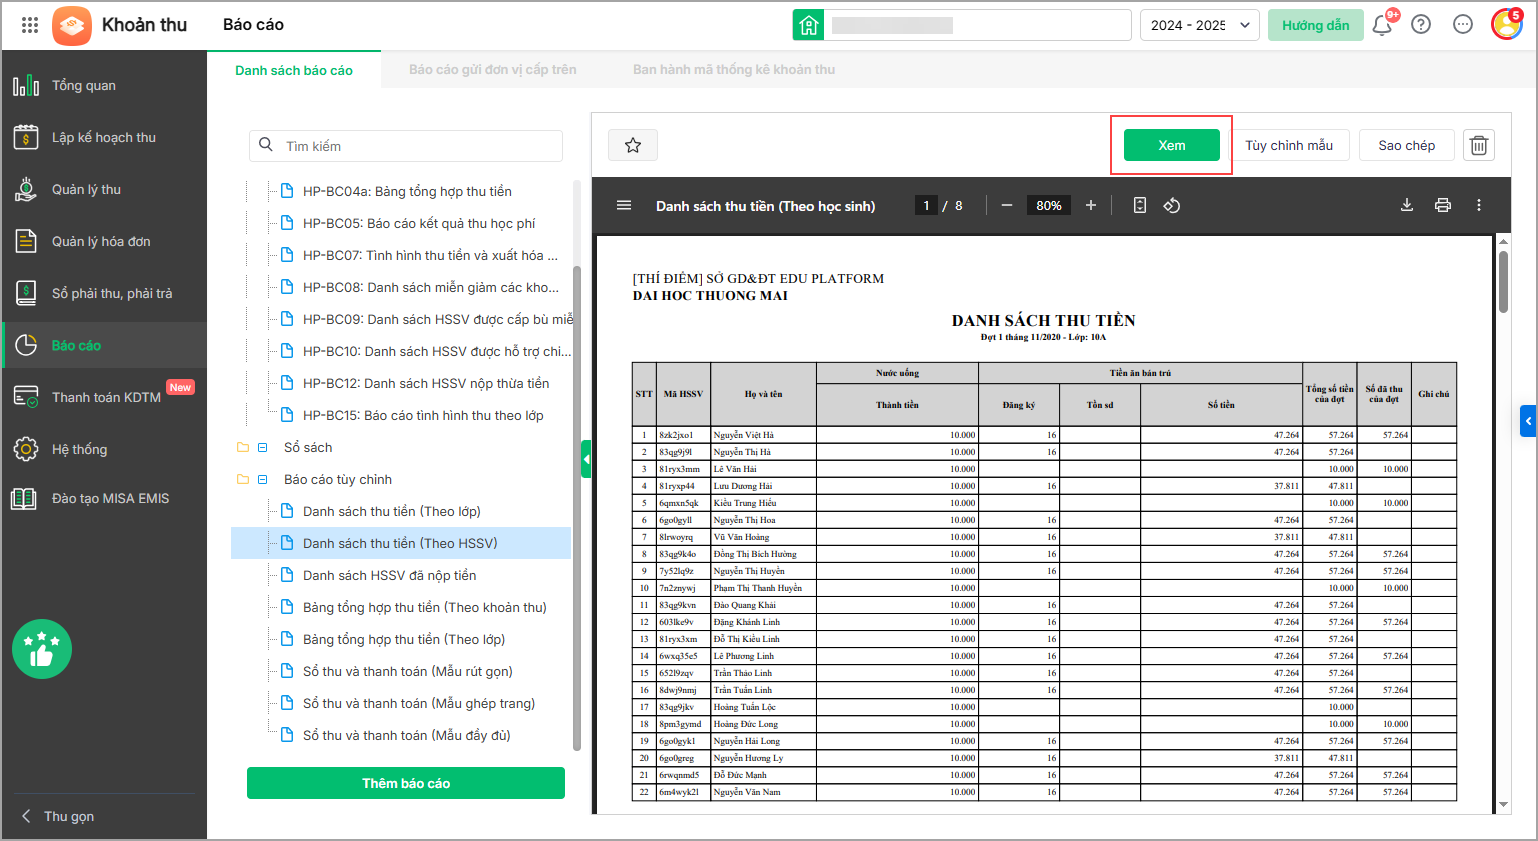
Task: Click the PDF viewer vertical scrollbar
Action: (x=1503, y=282)
